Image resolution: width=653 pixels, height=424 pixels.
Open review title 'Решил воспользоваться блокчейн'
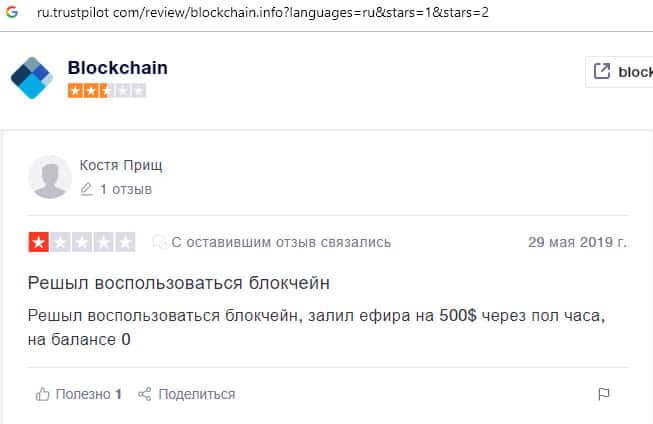point(179,283)
